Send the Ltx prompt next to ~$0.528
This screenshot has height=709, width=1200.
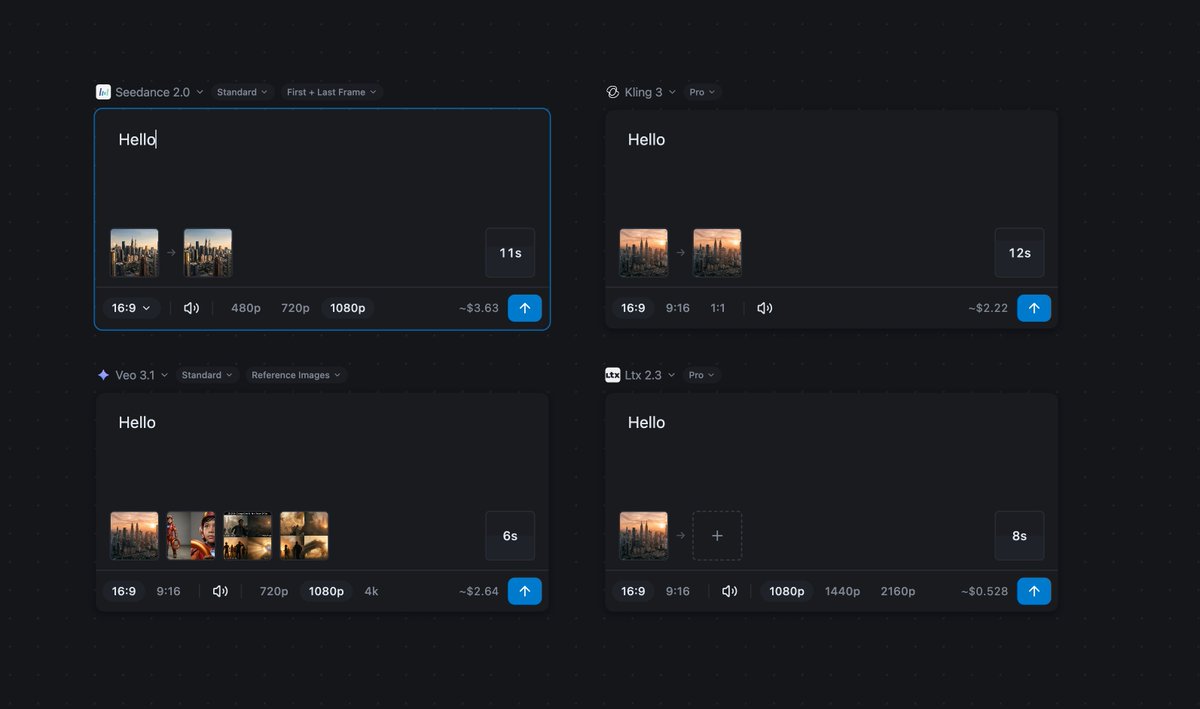(1034, 591)
